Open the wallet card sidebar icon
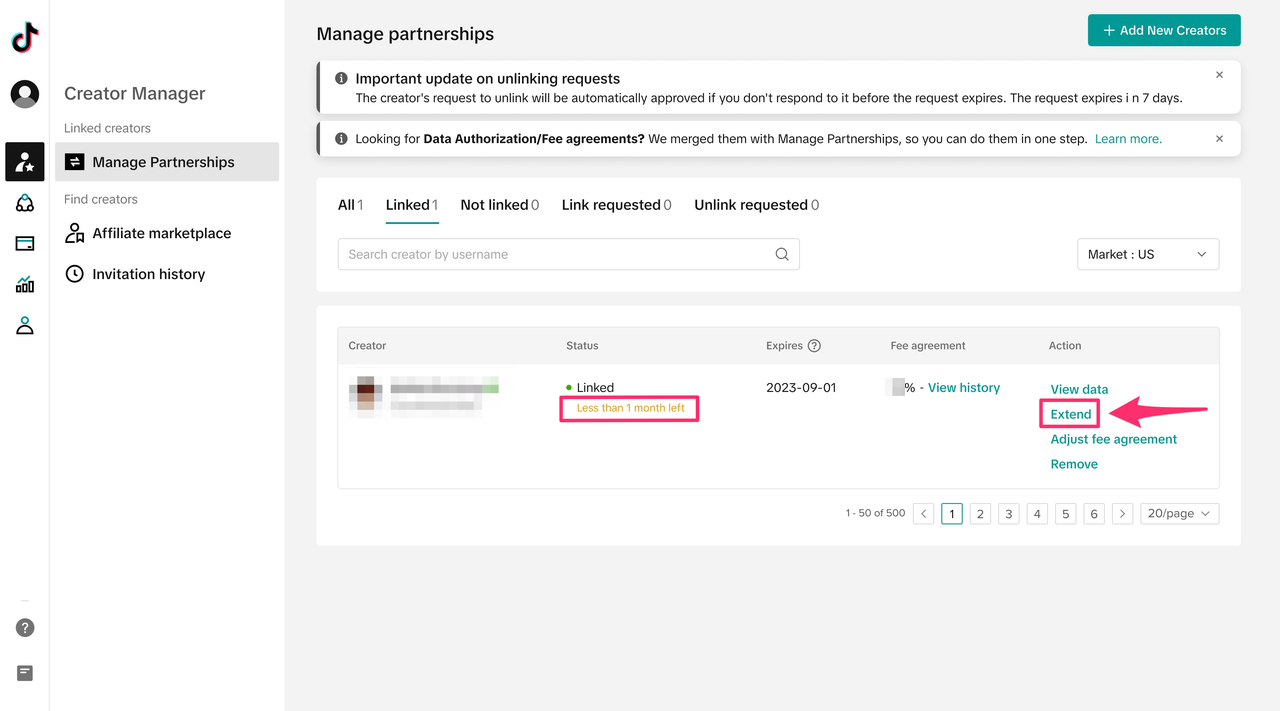Viewport: 1280px width, 711px height. 25,243
